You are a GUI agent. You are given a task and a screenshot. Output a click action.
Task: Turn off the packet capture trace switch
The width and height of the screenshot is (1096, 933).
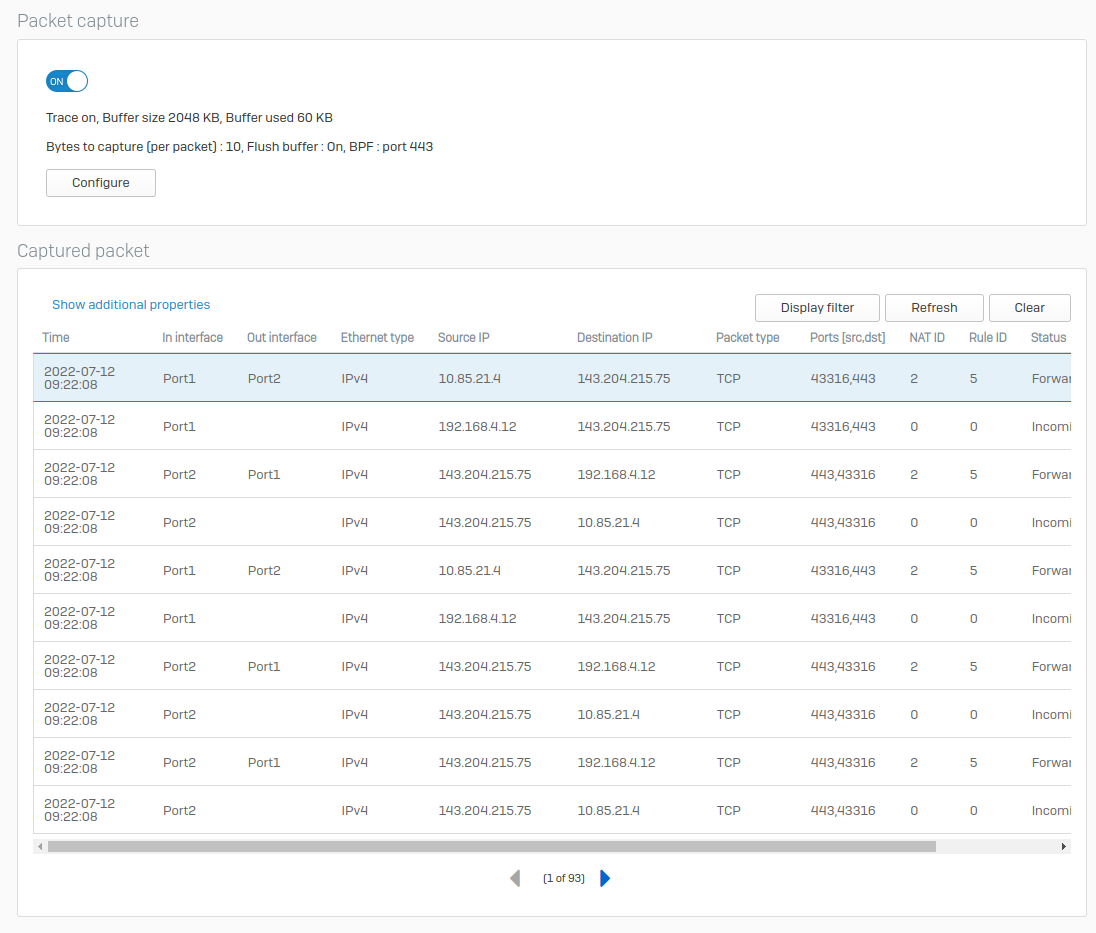pyautogui.click(x=66, y=81)
